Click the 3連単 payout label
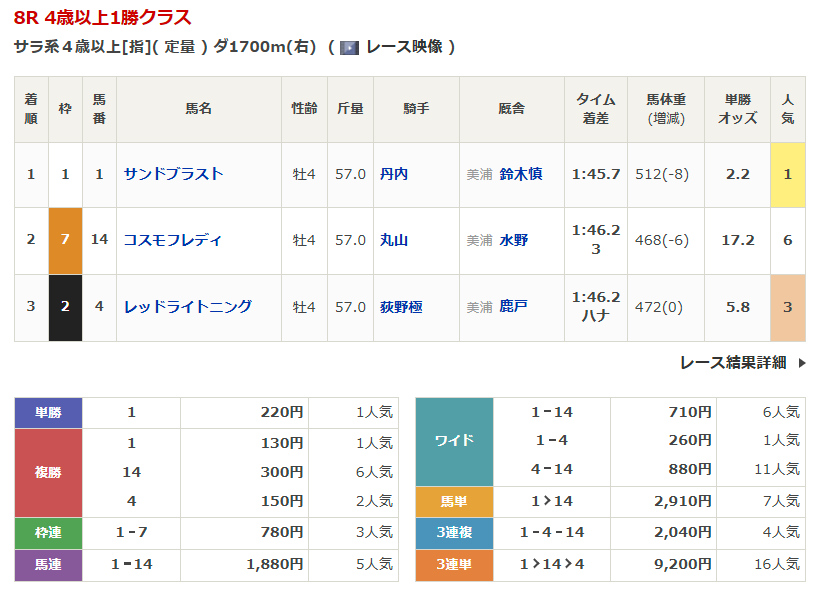823x591 pixels. click(x=454, y=565)
